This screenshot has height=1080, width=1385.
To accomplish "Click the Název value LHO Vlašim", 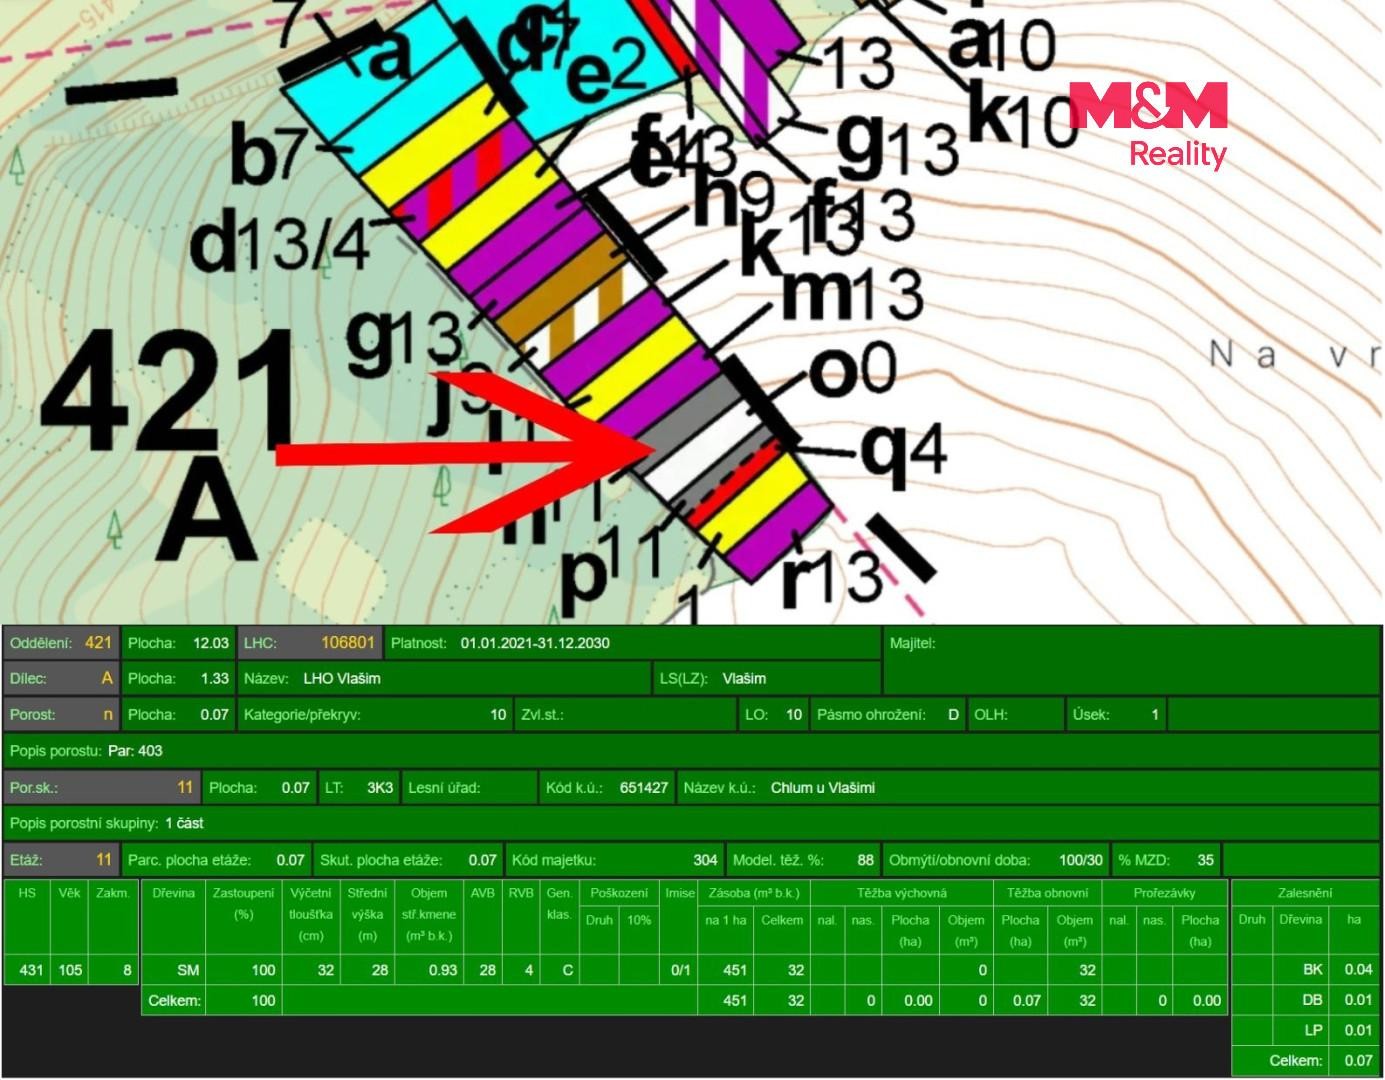I will click(x=342, y=678).
